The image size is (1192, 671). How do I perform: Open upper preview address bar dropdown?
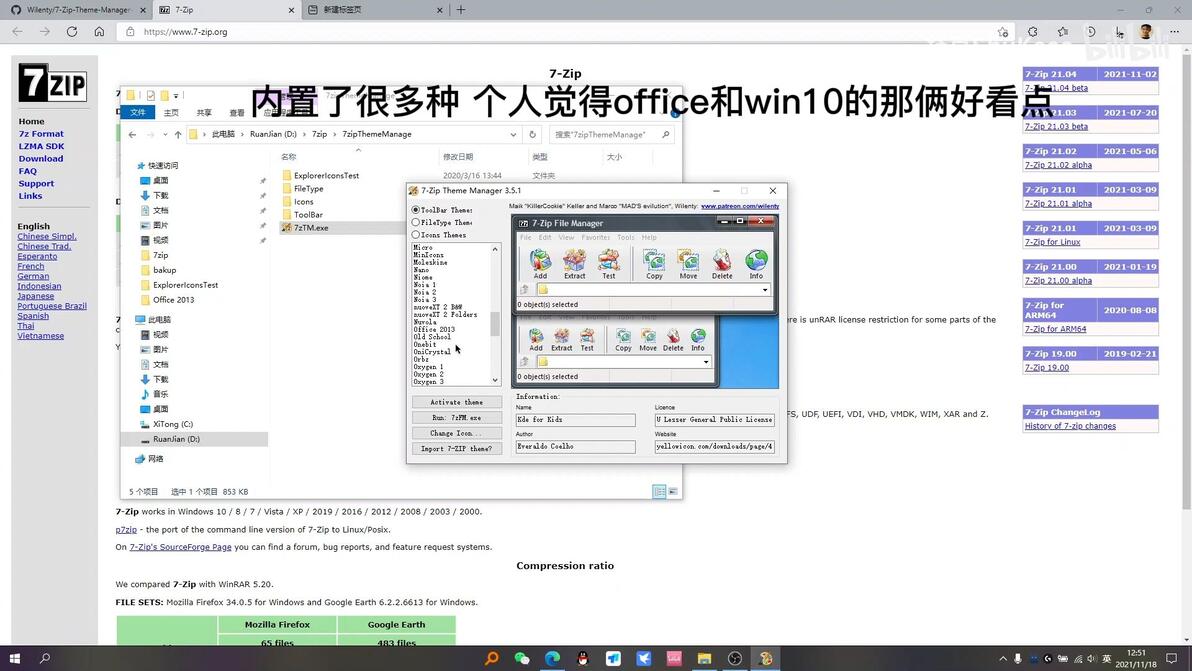coord(765,290)
